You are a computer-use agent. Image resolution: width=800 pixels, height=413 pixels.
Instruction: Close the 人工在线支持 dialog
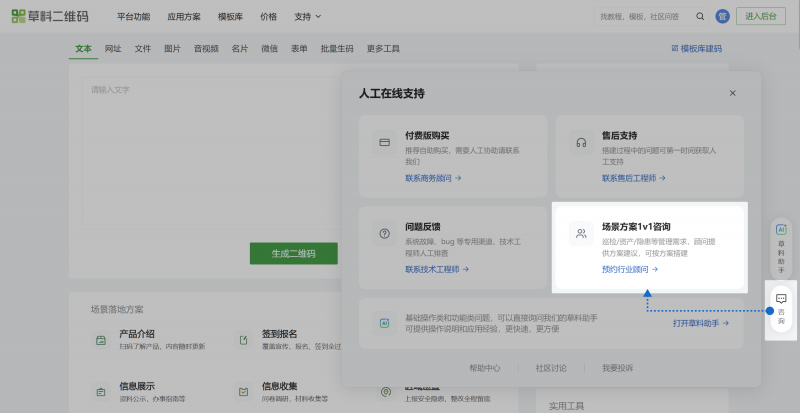[733, 93]
